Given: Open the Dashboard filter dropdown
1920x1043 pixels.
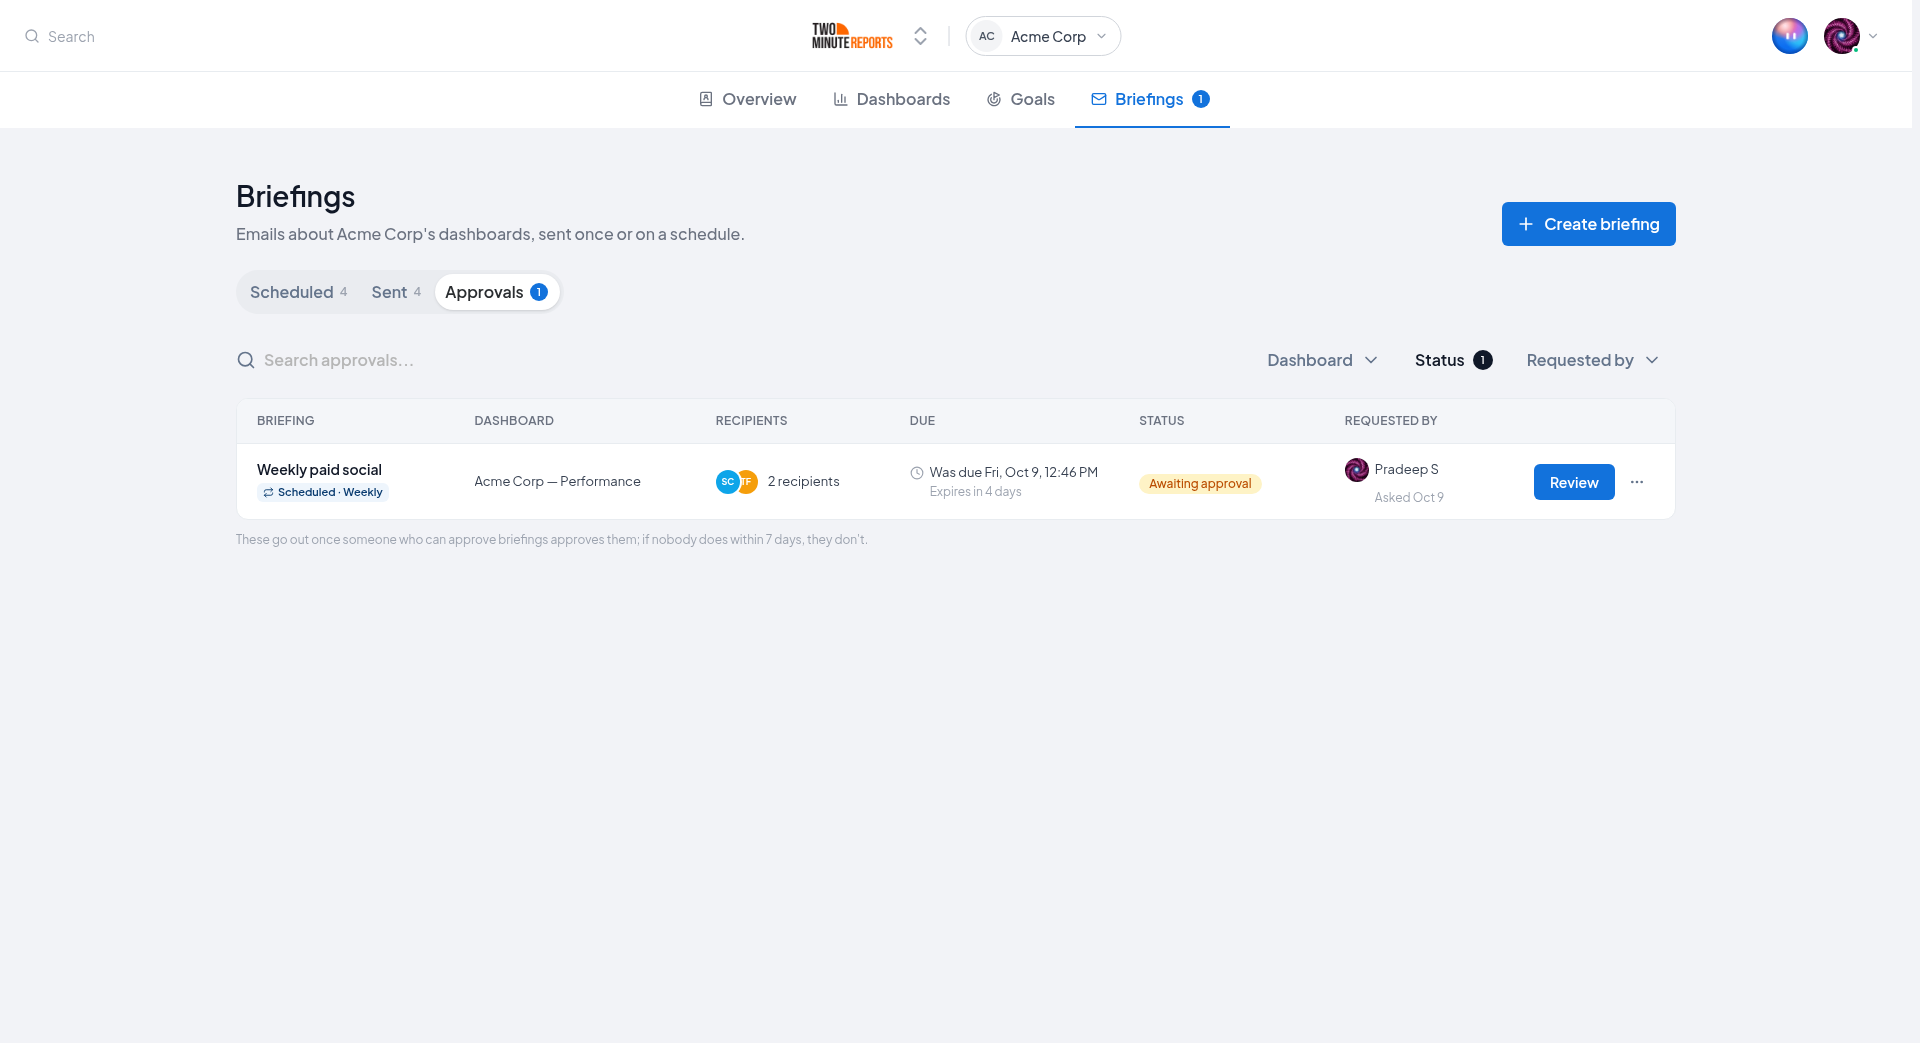Looking at the screenshot, I should click(1322, 360).
